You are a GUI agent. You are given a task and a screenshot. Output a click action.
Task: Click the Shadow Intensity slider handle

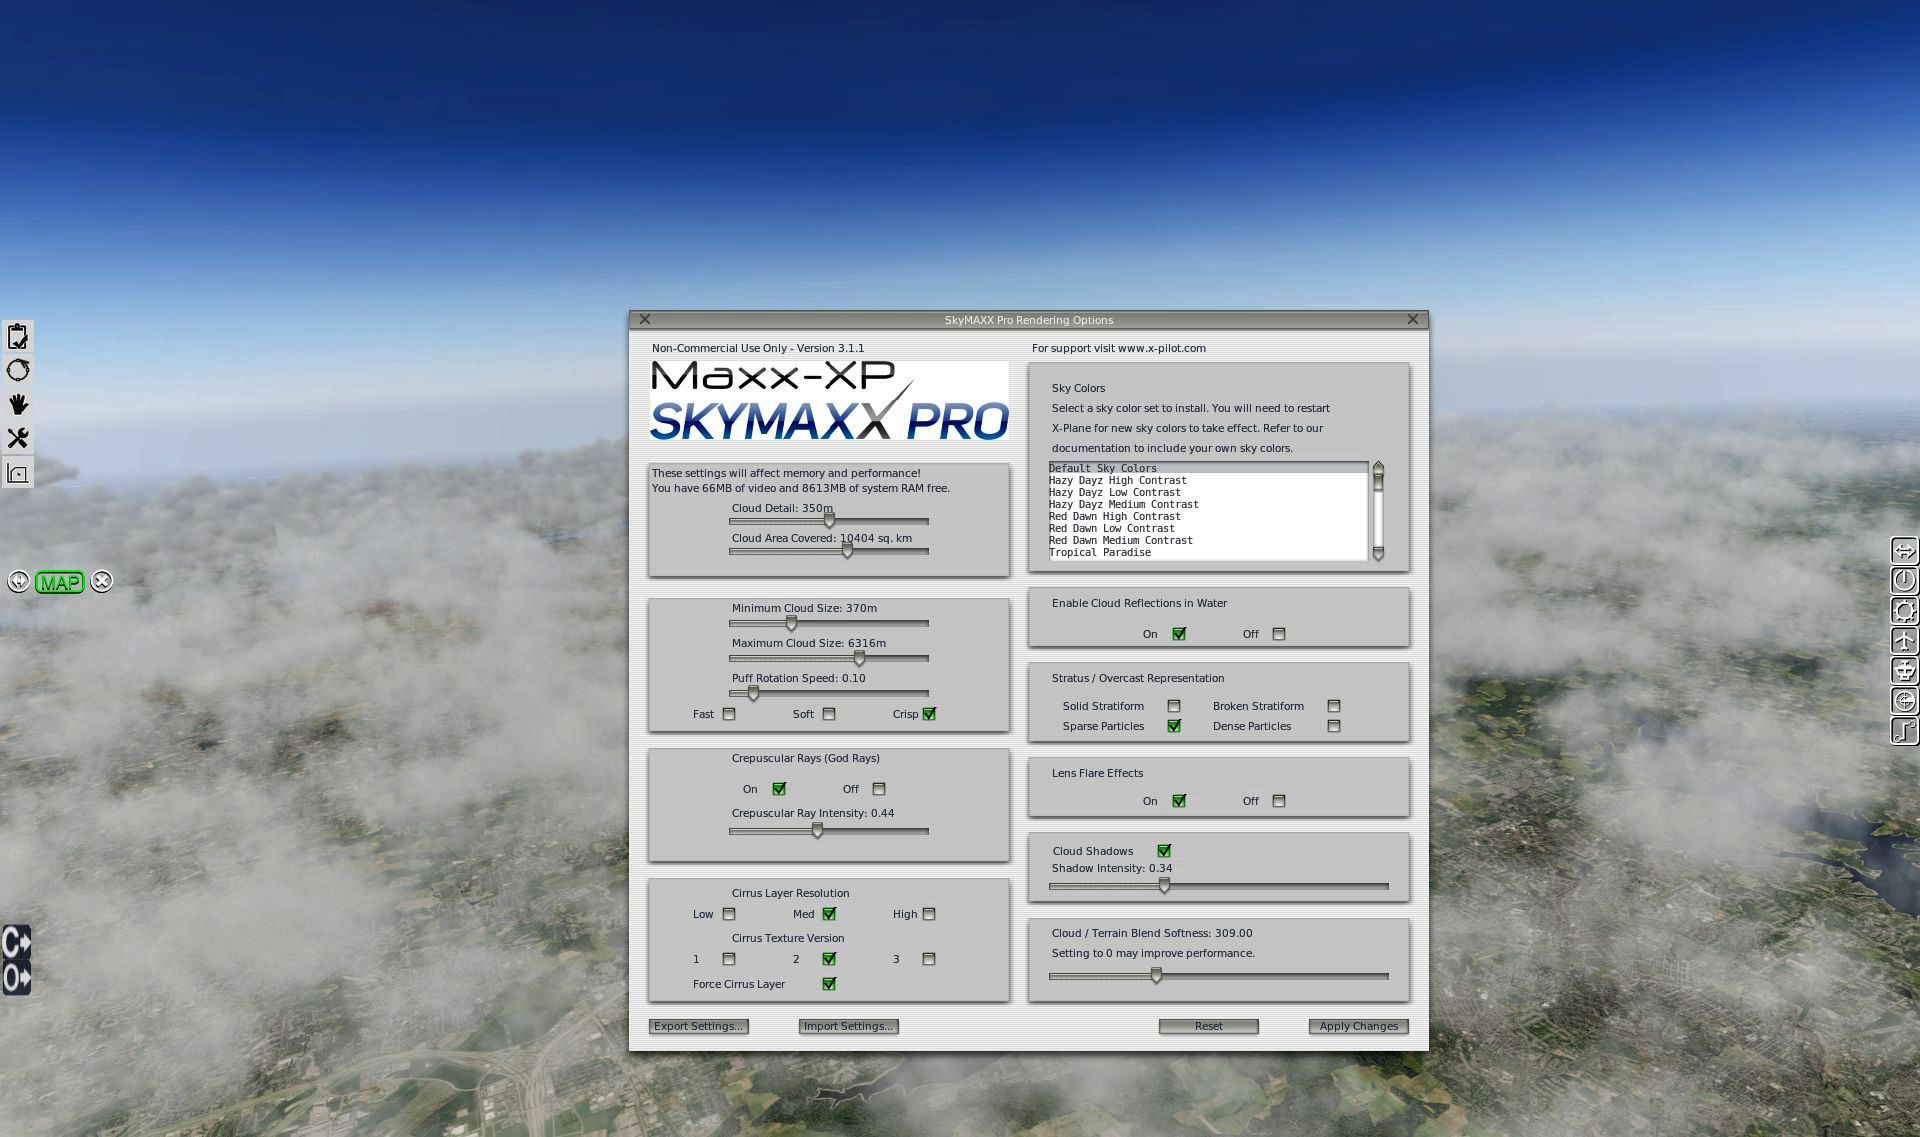[1164, 886]
